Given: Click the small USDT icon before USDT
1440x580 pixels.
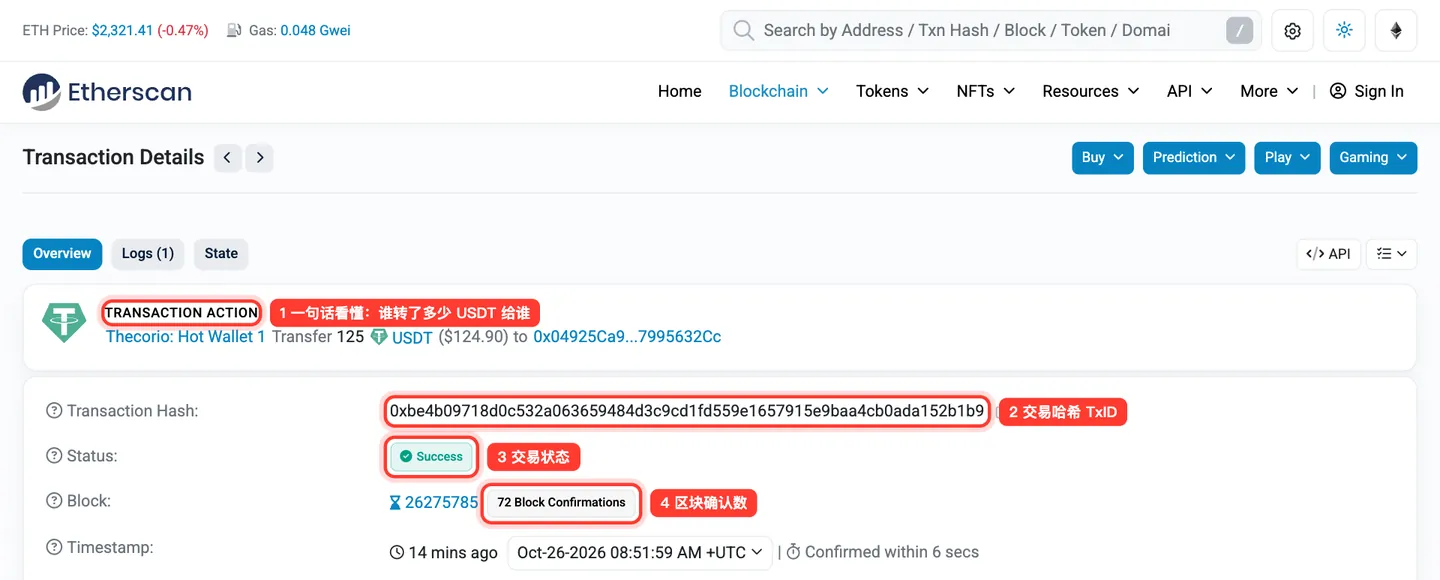Looking at the screenshot, I should pyautogui.click(x=379, y=337).
